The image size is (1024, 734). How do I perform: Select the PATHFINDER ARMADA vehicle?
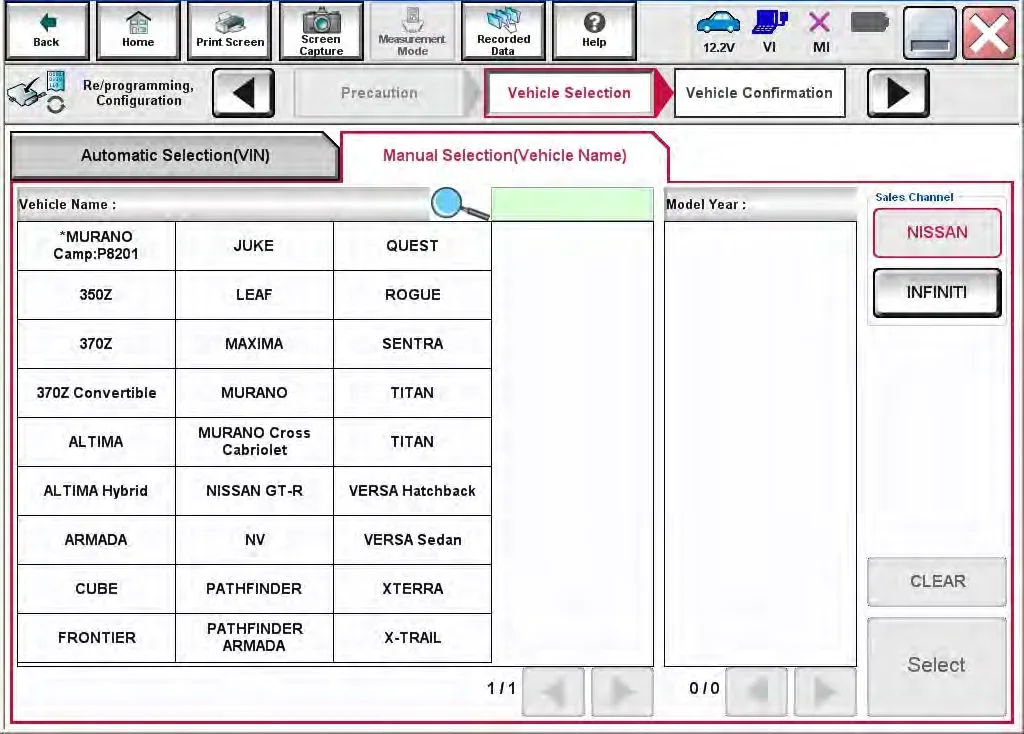tap(254, 637)
